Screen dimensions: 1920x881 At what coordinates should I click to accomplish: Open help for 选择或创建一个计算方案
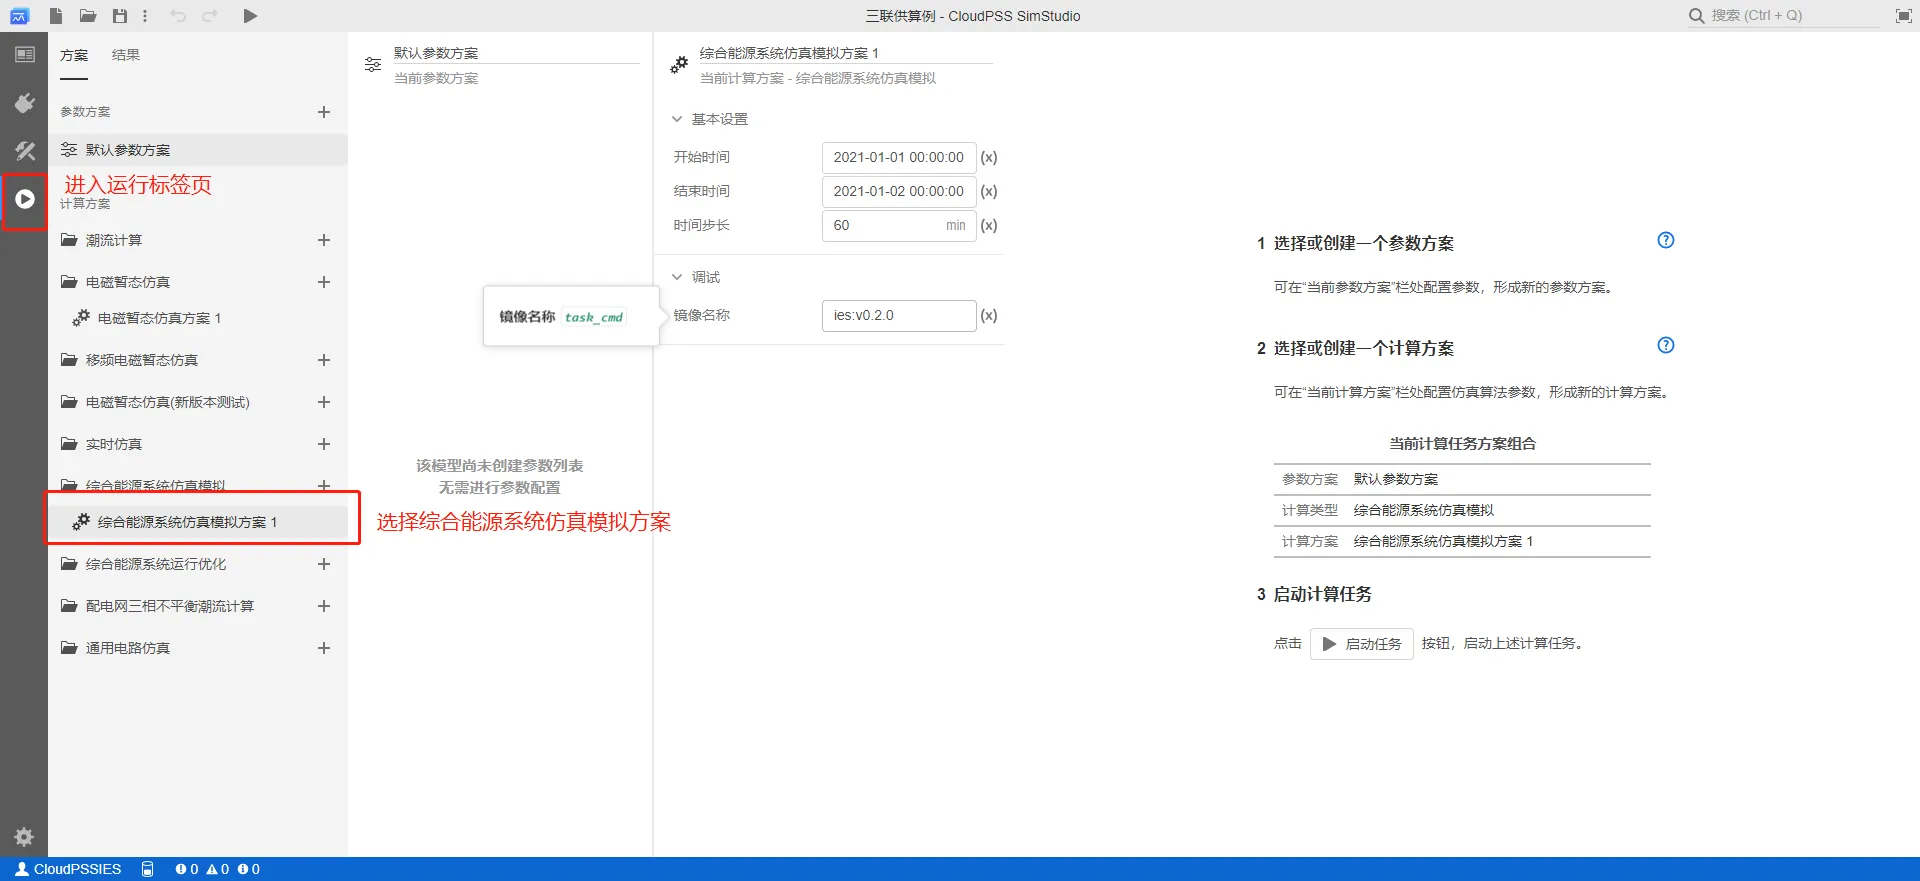pos(1666,345)
